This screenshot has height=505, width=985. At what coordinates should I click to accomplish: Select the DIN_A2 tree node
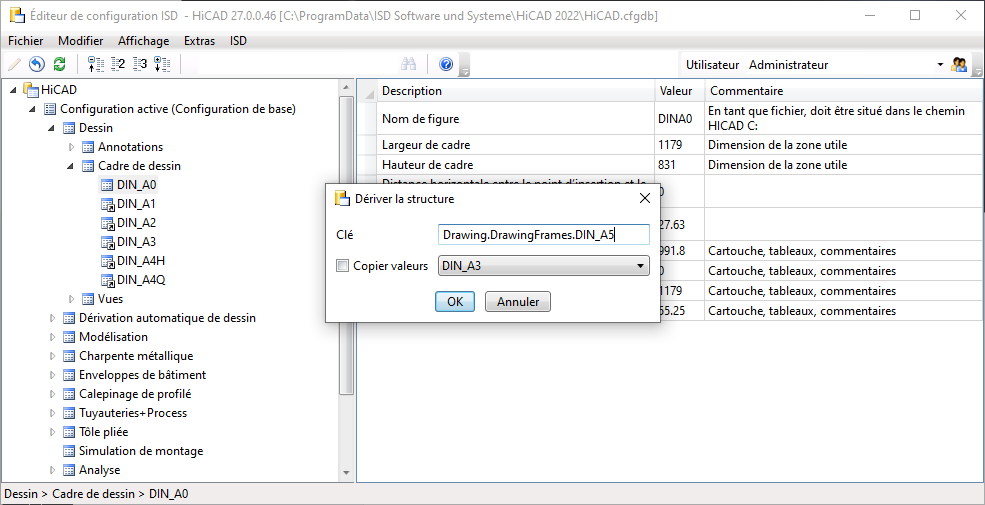pyautogui.click(x=136, y=222)
